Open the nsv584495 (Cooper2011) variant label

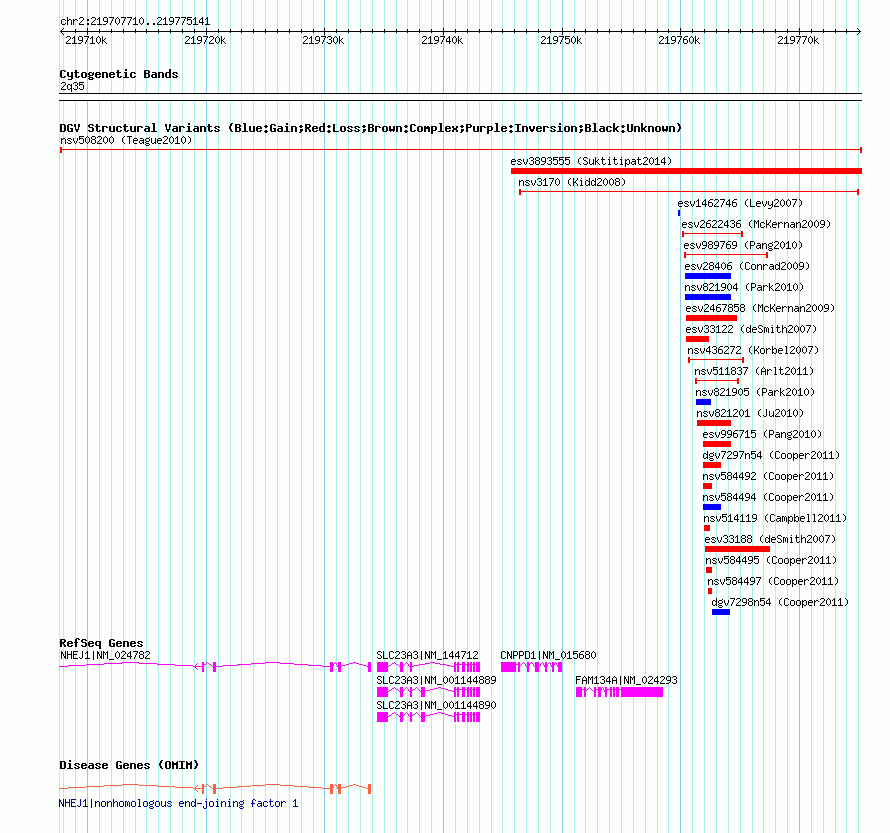click(771, 560)
